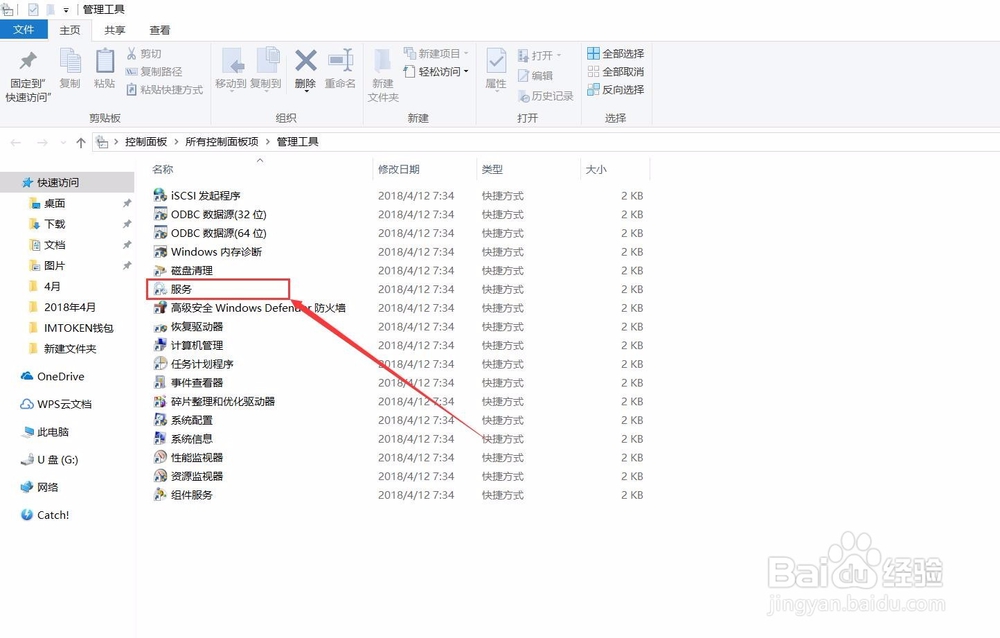Pin folder using 固定到快速访问
The image size is (1000, 638).
click(x=27, y=68)
